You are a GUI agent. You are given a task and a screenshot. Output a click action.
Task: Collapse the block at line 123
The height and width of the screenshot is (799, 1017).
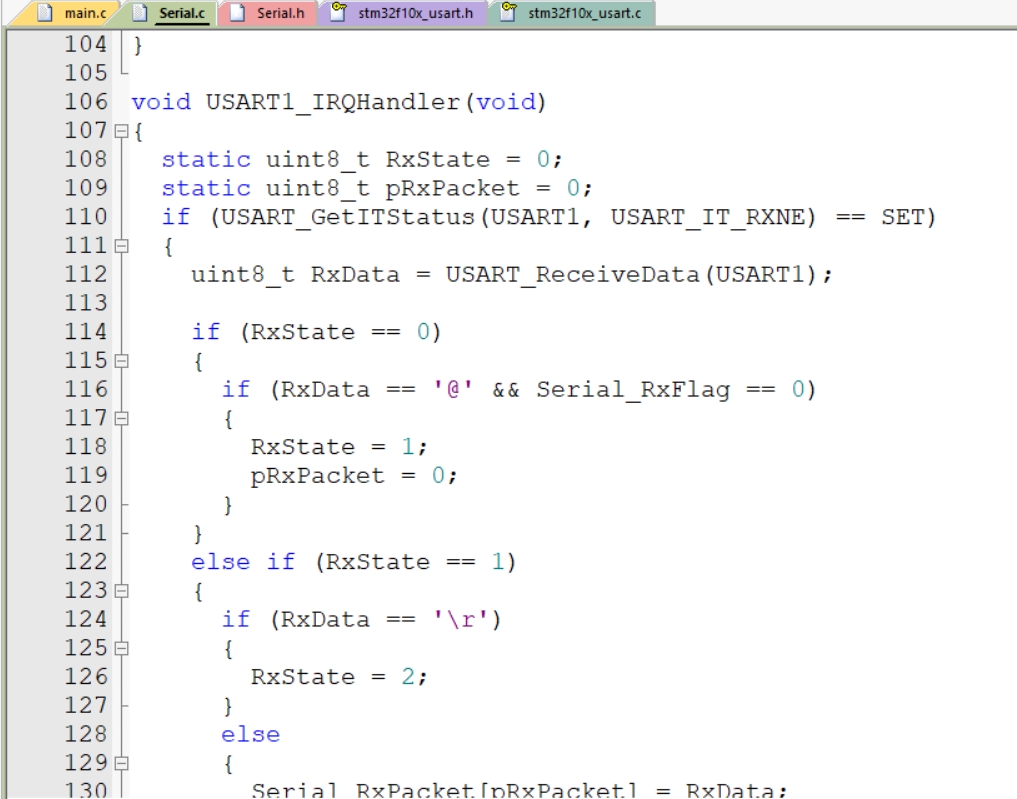pyautogui.click(x=121, y=591)
